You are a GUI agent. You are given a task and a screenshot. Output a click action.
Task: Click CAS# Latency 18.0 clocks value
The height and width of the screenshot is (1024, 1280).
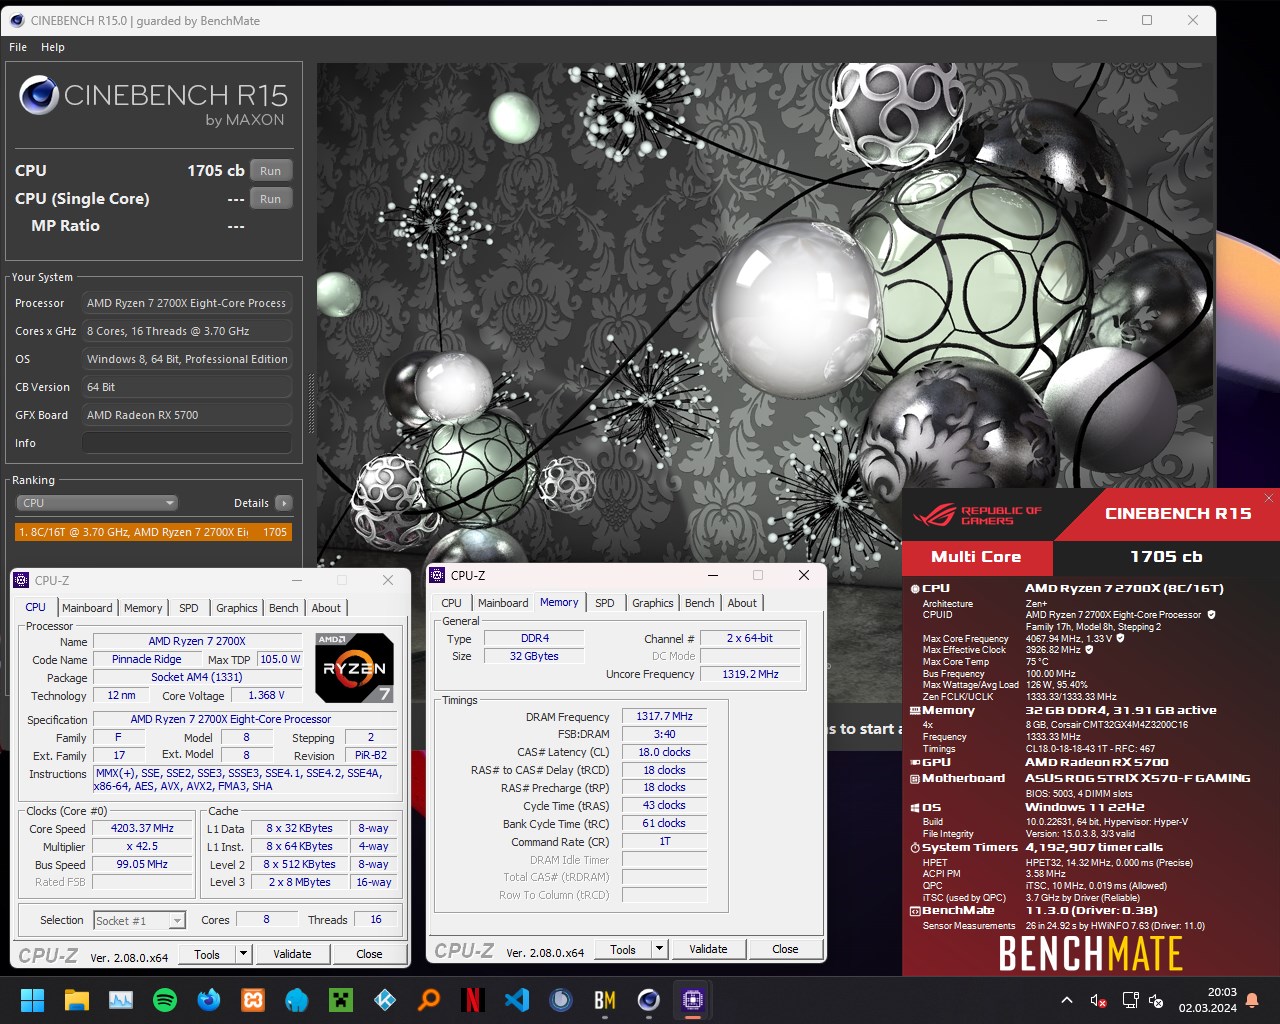coord(664,752)
